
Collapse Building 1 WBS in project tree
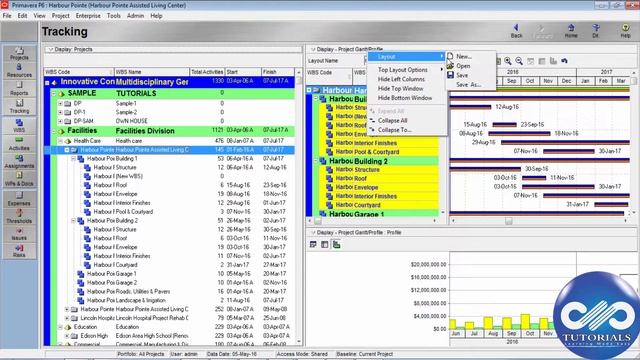[73, 158]
